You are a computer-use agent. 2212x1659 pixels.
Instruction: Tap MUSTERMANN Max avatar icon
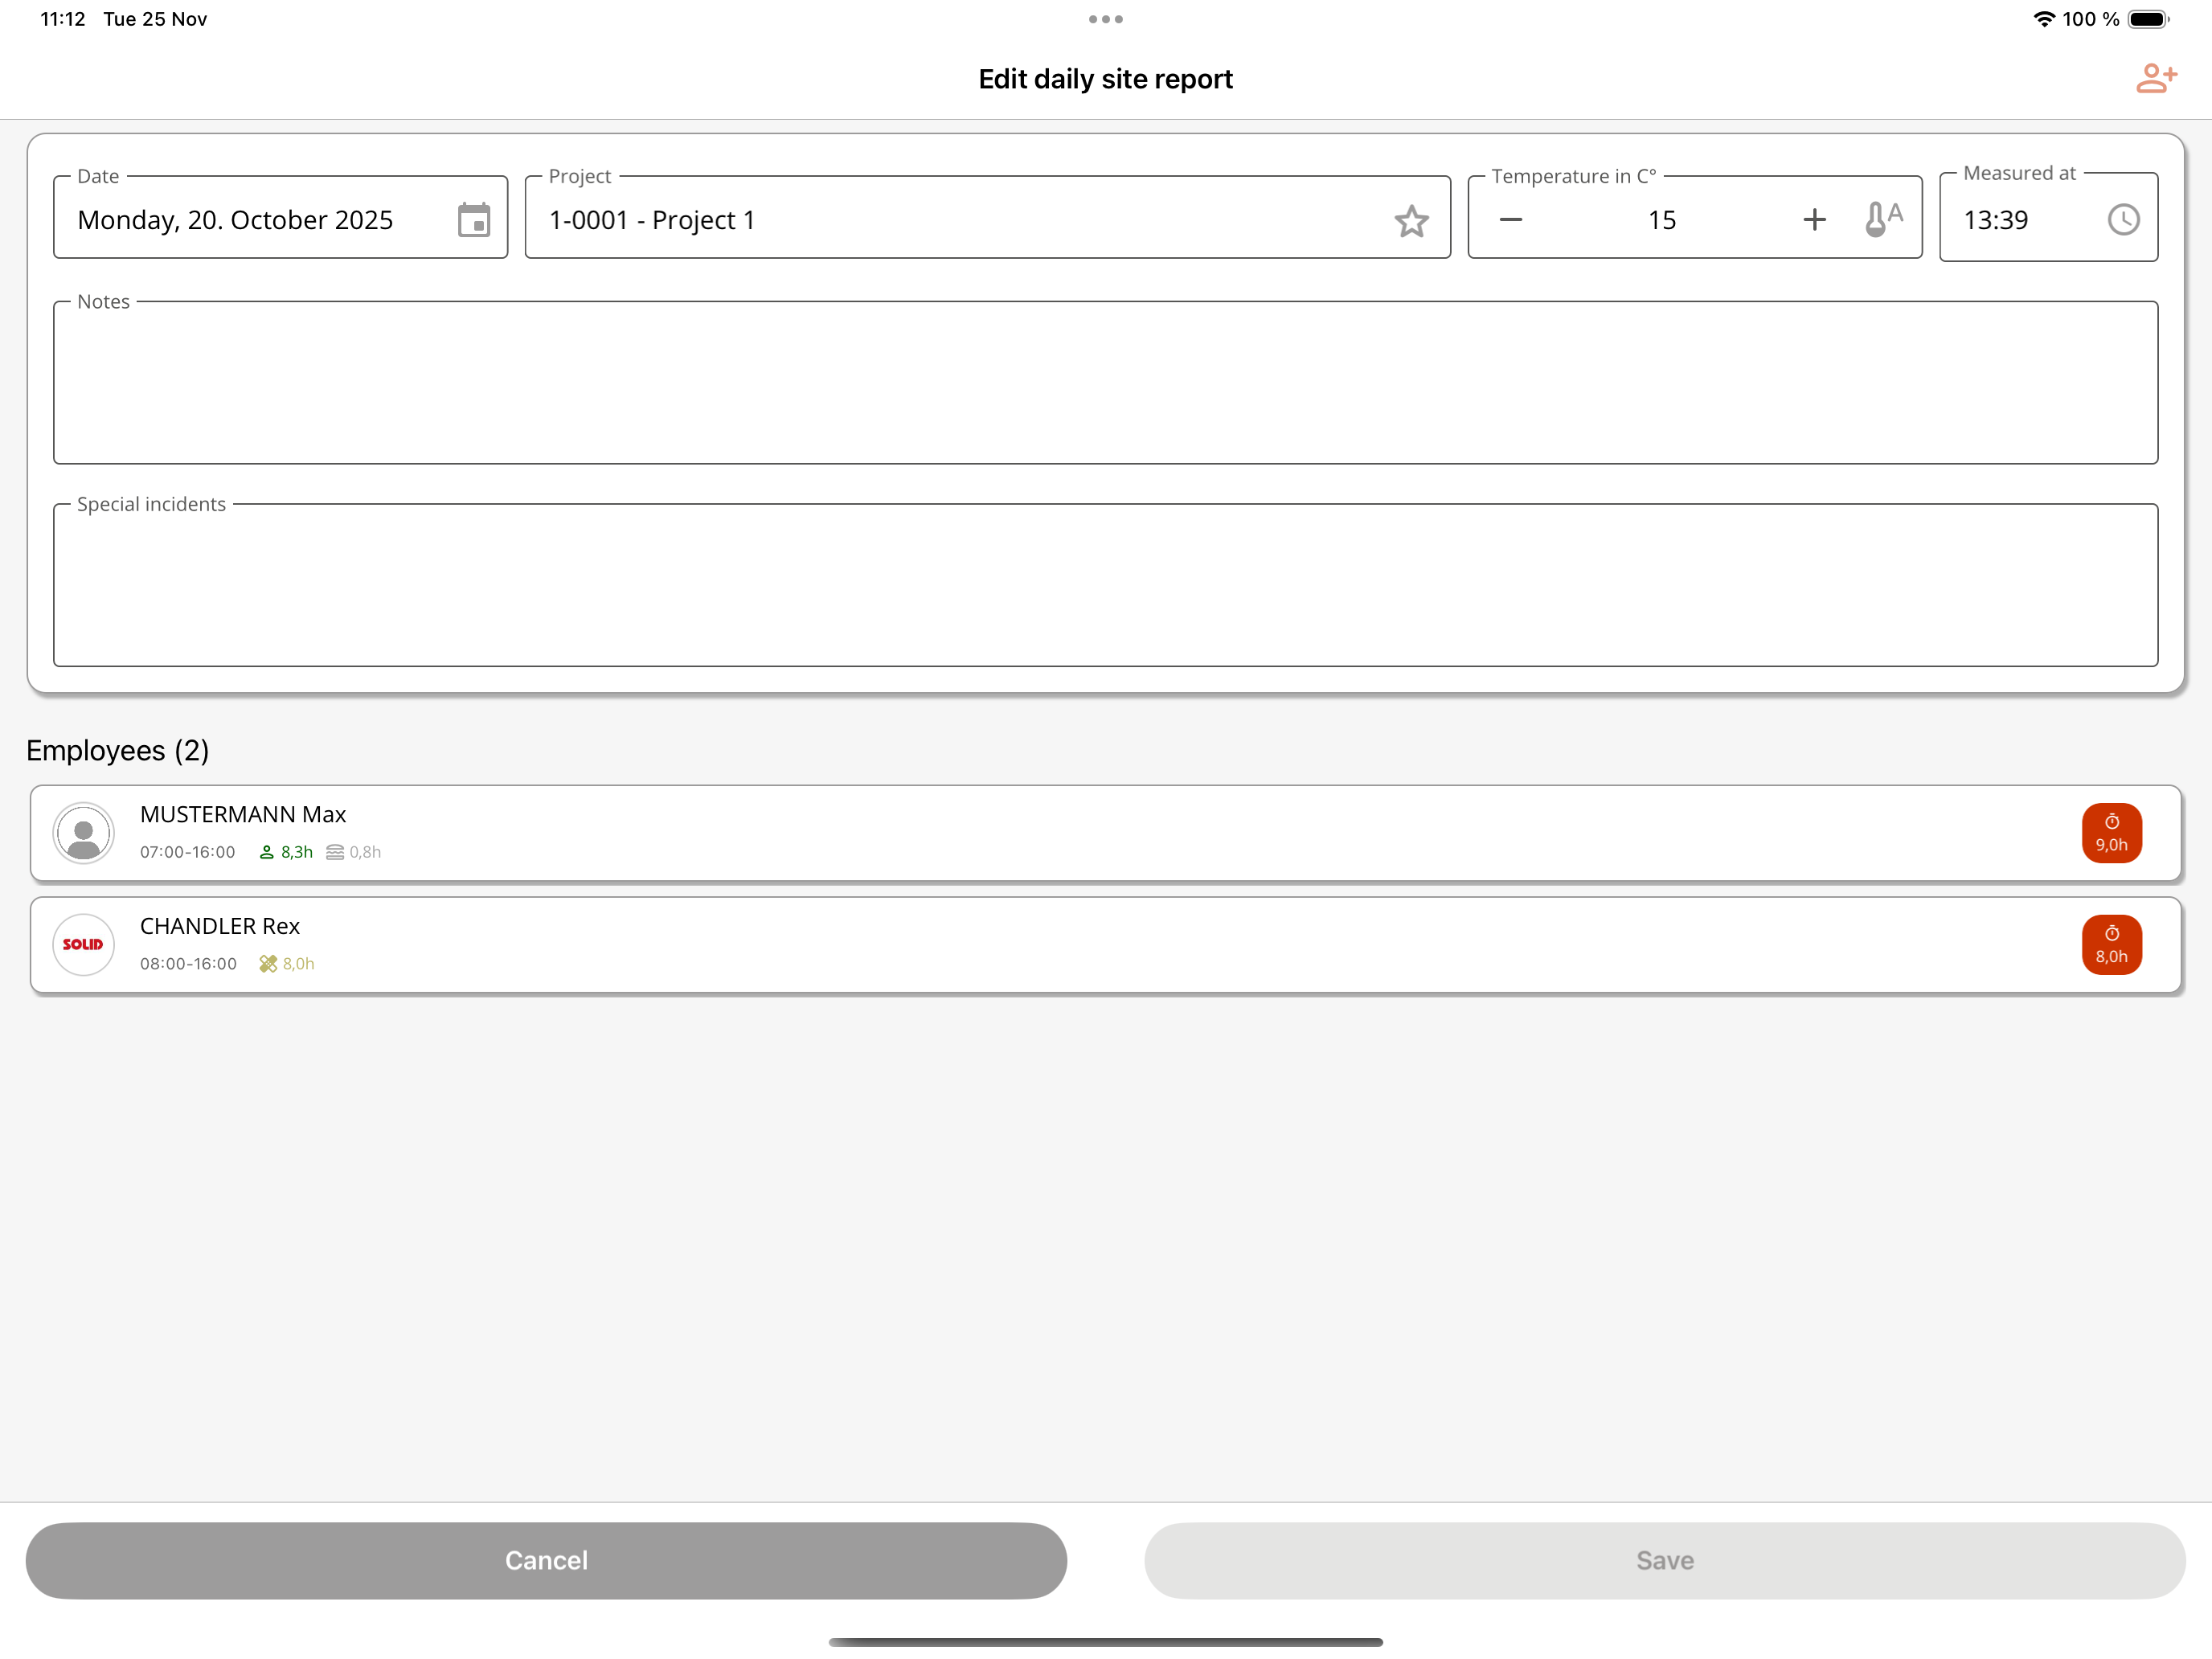tap(83, 833)
